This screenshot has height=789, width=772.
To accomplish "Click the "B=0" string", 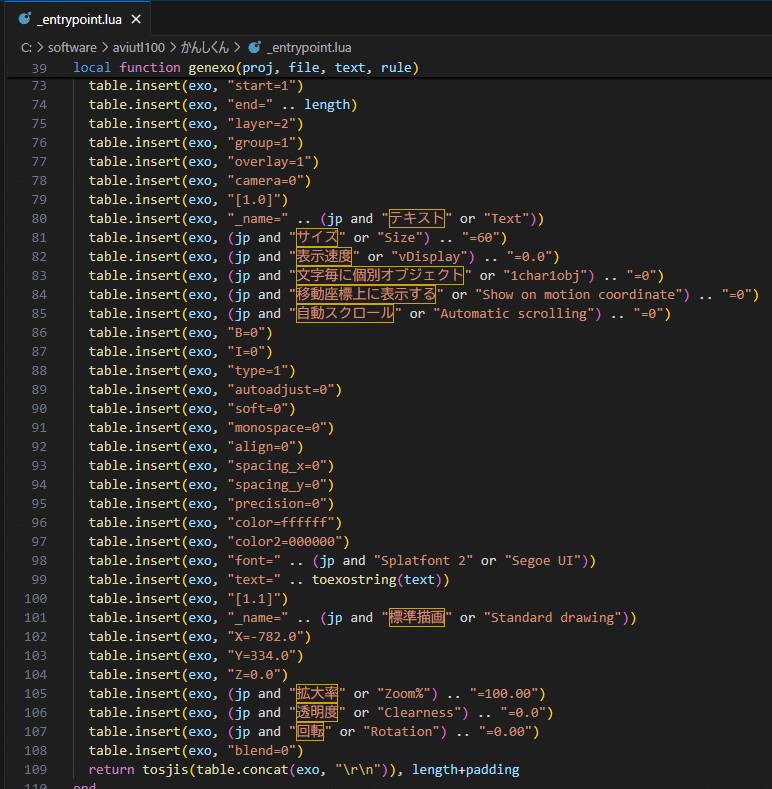I will (x=246, y=333).
